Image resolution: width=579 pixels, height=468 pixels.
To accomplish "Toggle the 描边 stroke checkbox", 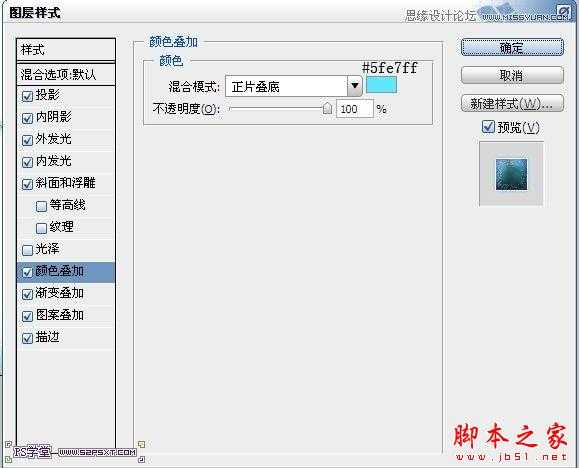I will [27, 338].
